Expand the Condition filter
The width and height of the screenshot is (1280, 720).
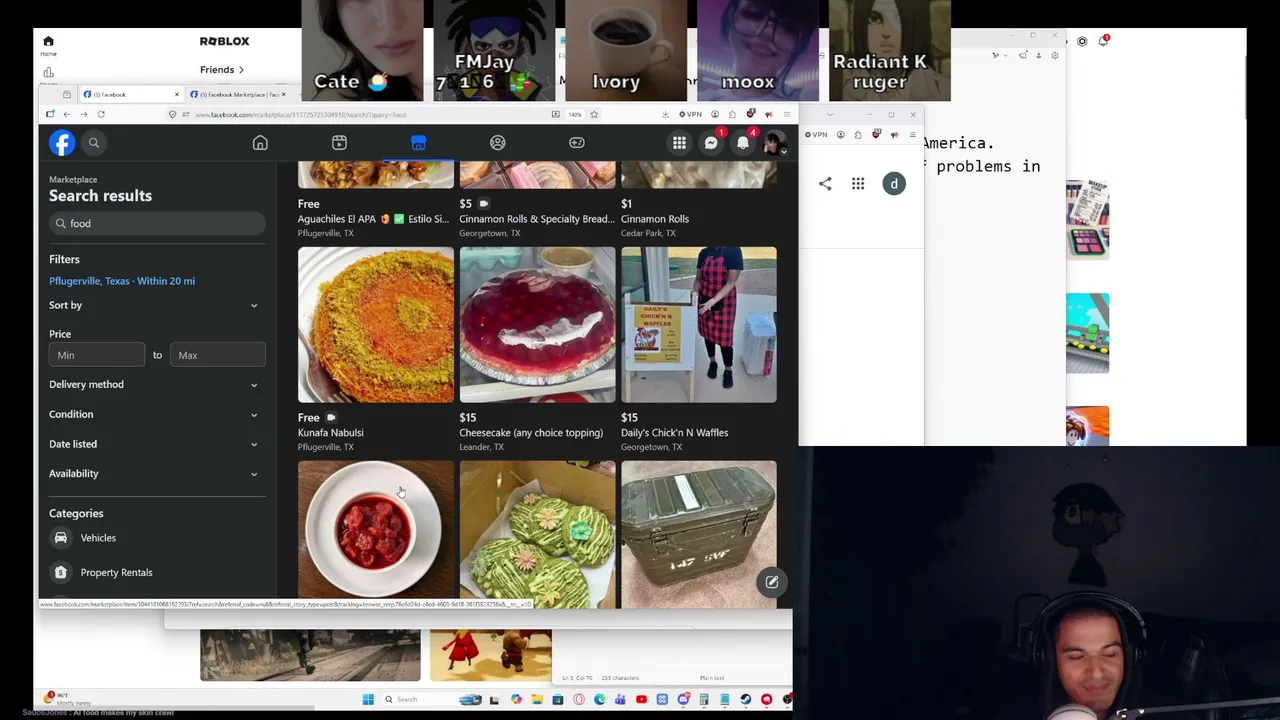(x=155, y=414)
